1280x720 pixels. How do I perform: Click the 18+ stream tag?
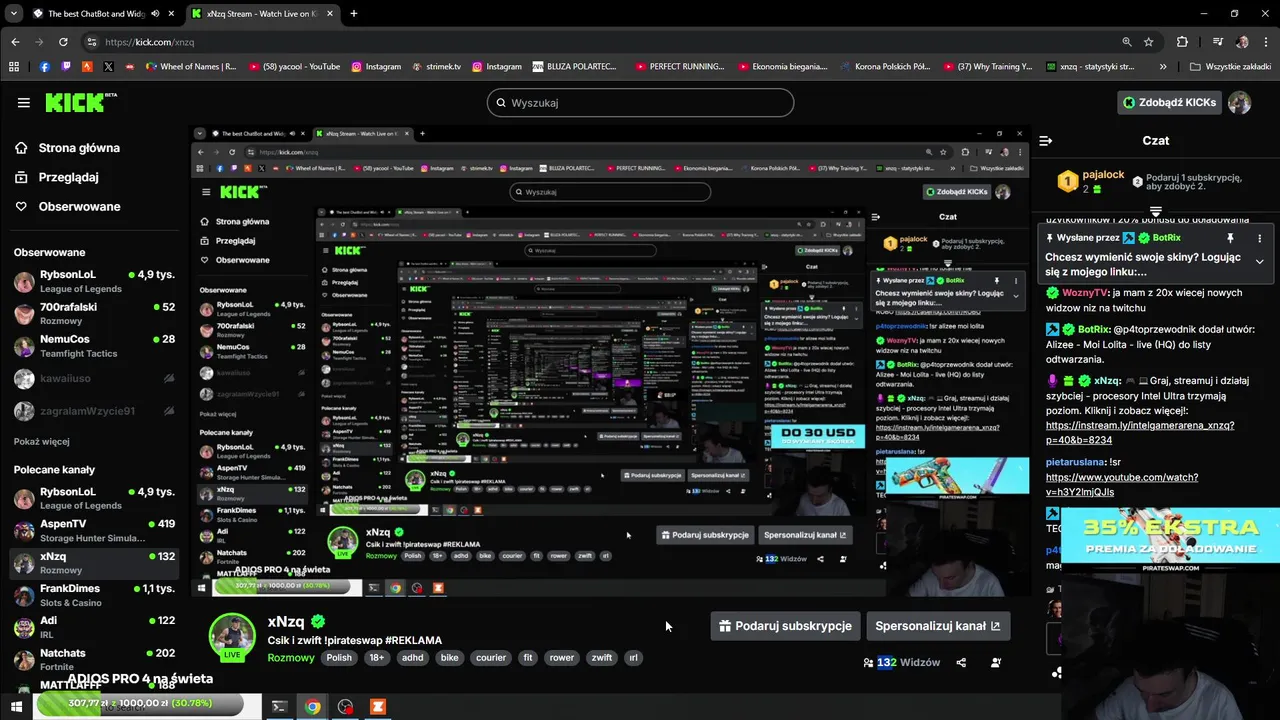(x=376, y=658)
